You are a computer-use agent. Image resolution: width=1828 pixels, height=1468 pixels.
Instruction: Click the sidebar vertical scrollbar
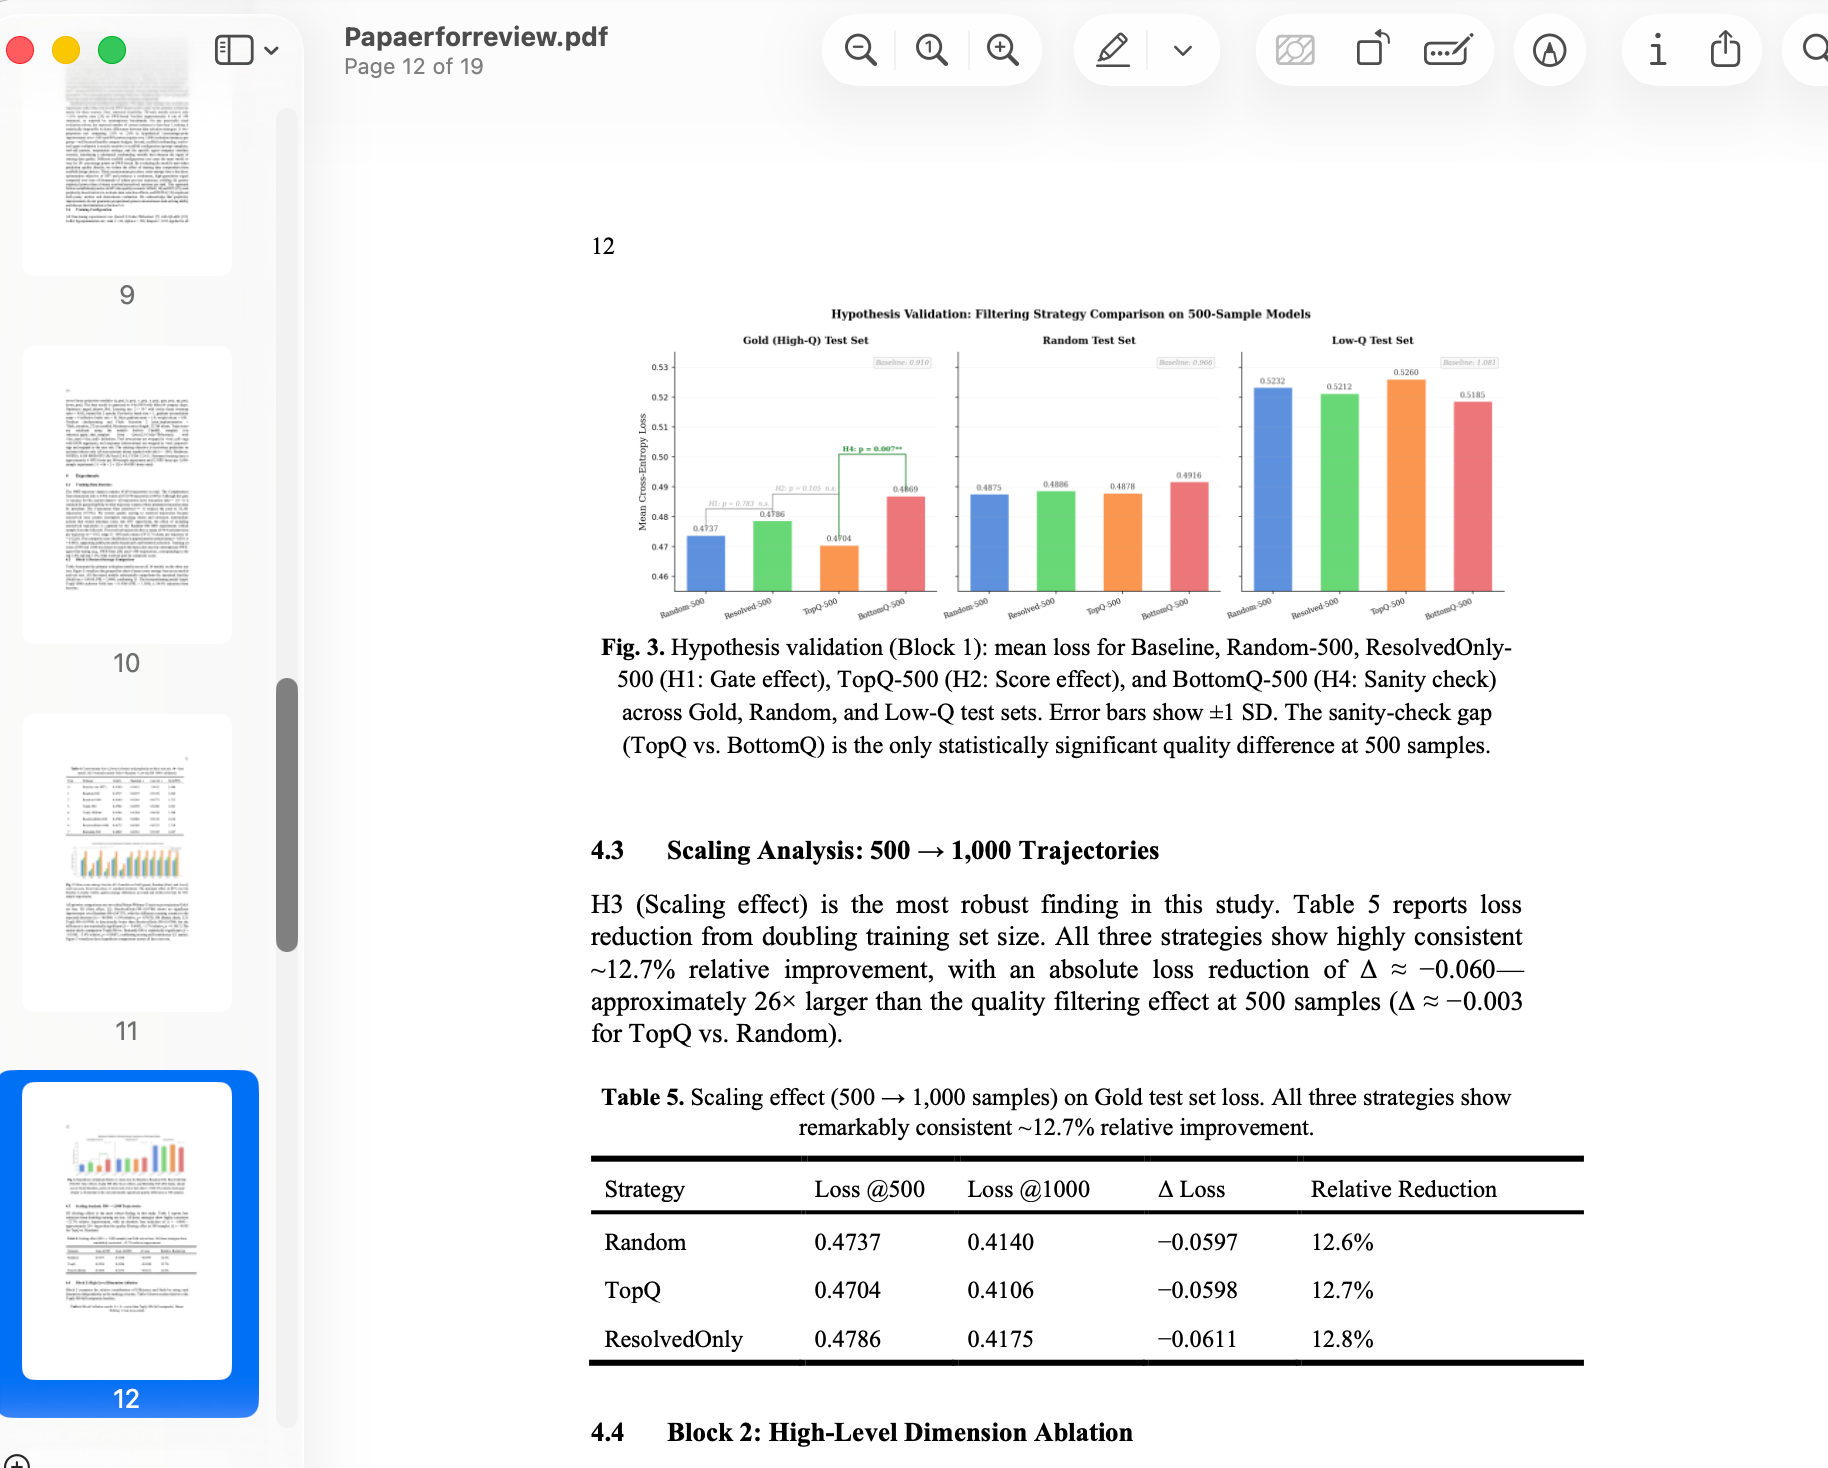[x=287, y=814]
